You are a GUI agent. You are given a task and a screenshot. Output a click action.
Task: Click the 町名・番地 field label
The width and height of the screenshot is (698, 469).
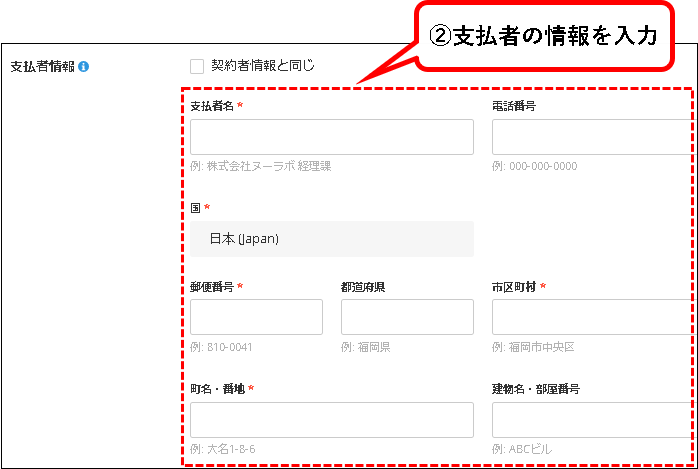[x=218, y=389]
